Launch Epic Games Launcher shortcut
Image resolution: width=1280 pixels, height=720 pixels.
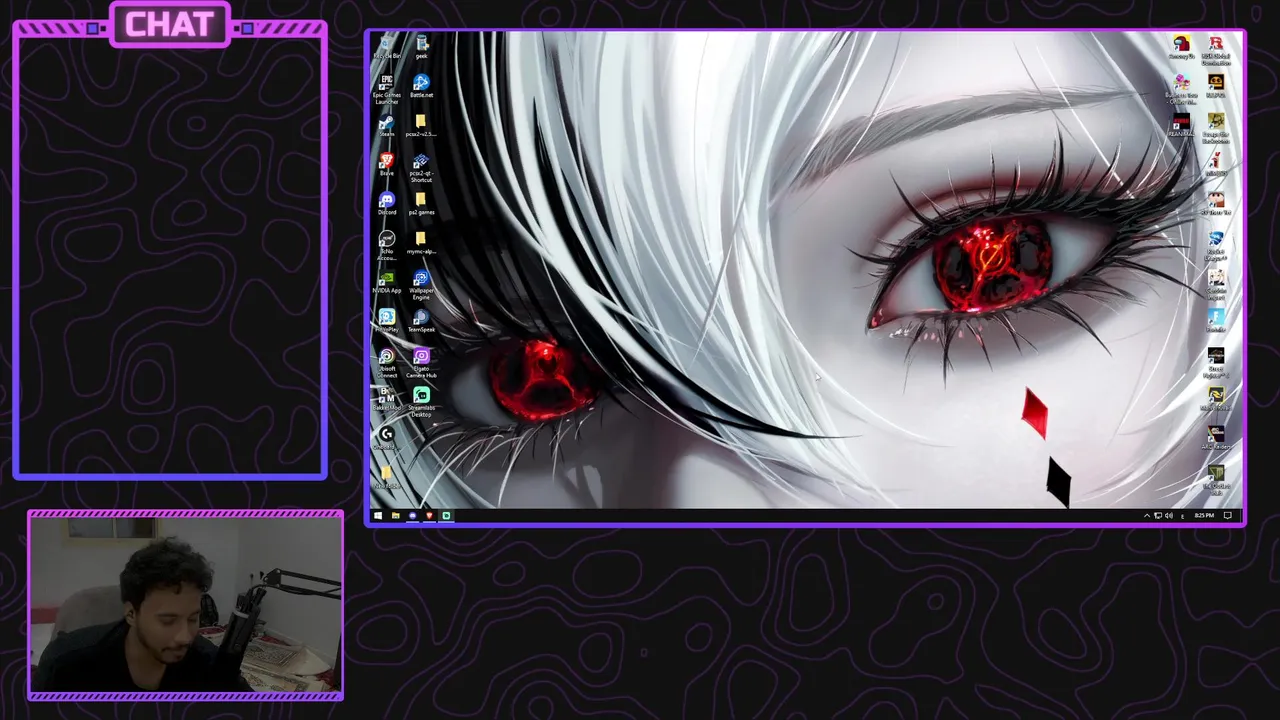pos(387,88)
